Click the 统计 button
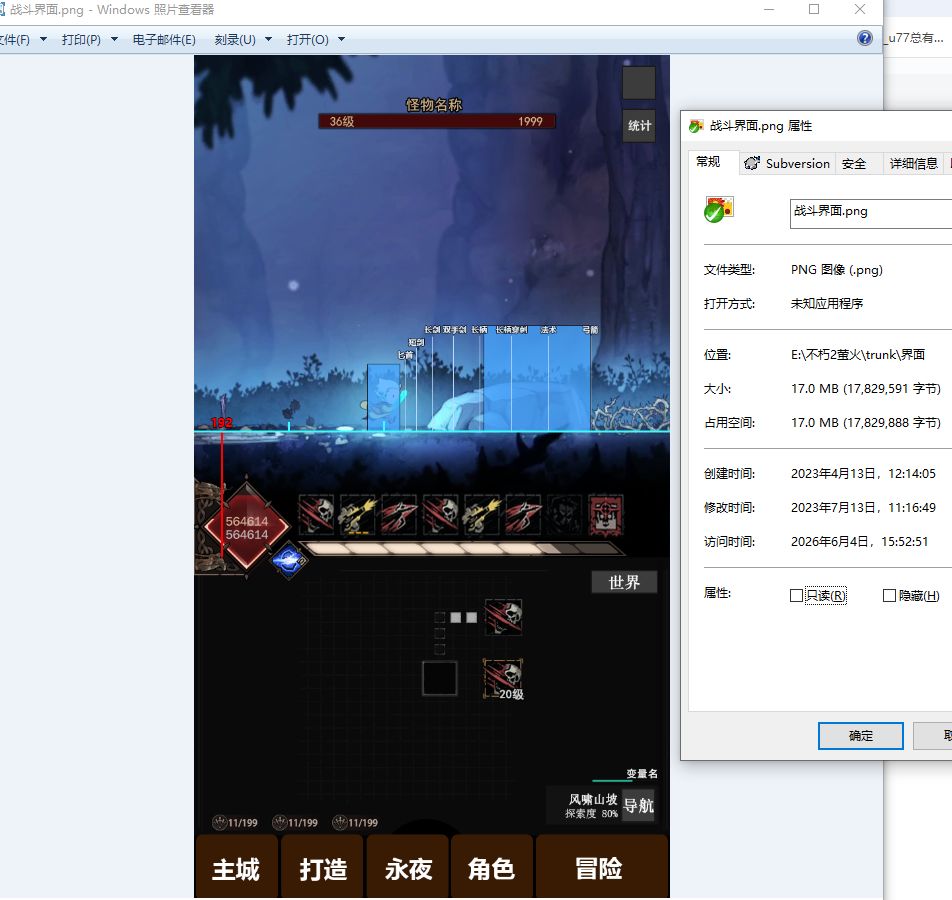 [x=639, y=126]
